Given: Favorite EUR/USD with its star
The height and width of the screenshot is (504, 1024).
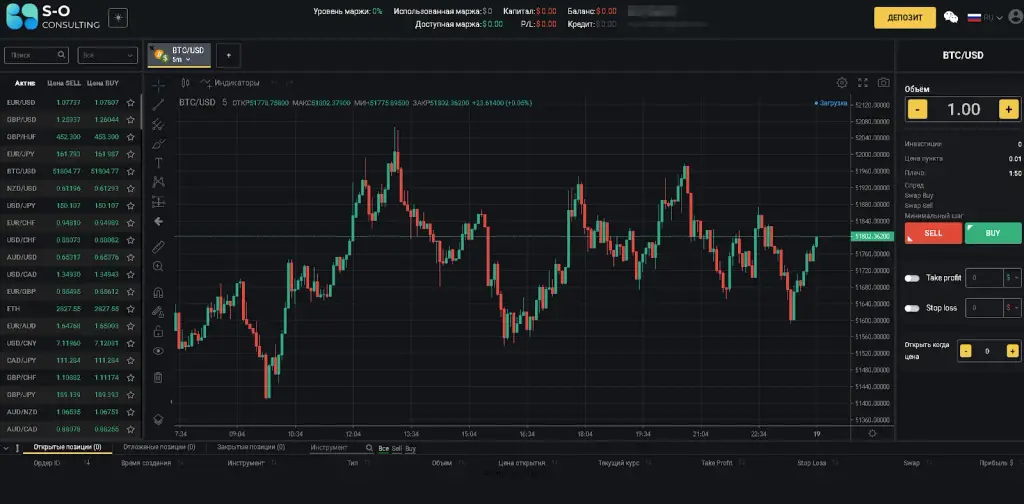Looking at the screenshot, I should point(131,102).
